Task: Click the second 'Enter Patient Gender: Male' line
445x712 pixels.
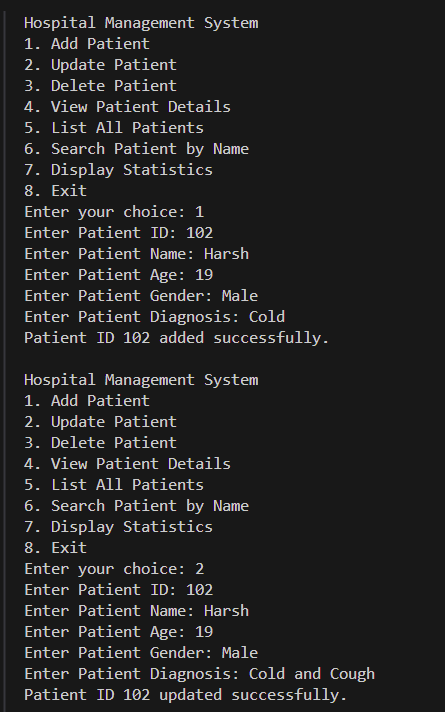Action: 141,653
